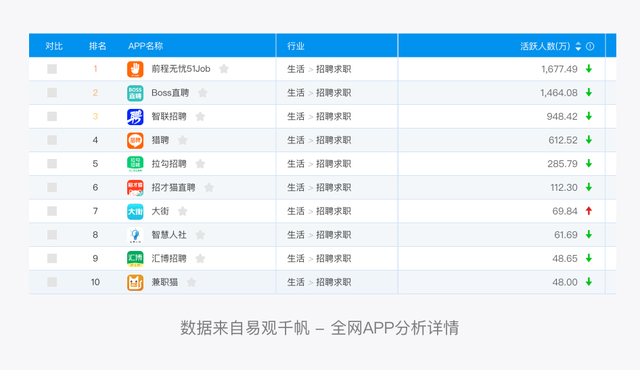Click the 1,464.08 active users value

point(559,93)
